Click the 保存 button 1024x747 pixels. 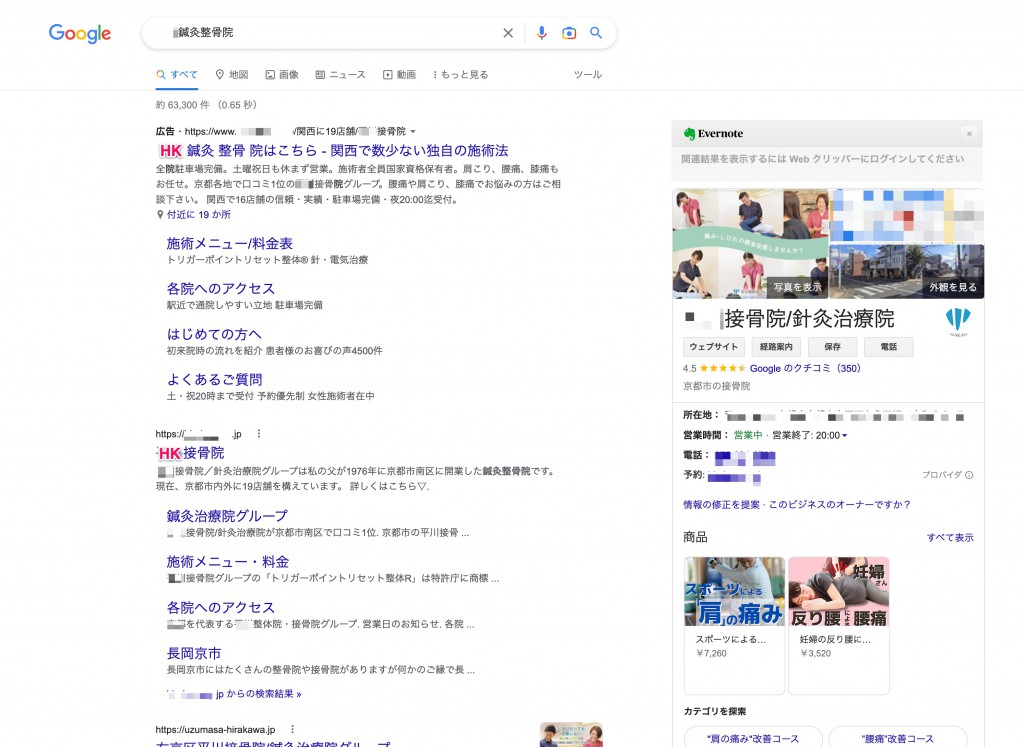pos(832,347)
